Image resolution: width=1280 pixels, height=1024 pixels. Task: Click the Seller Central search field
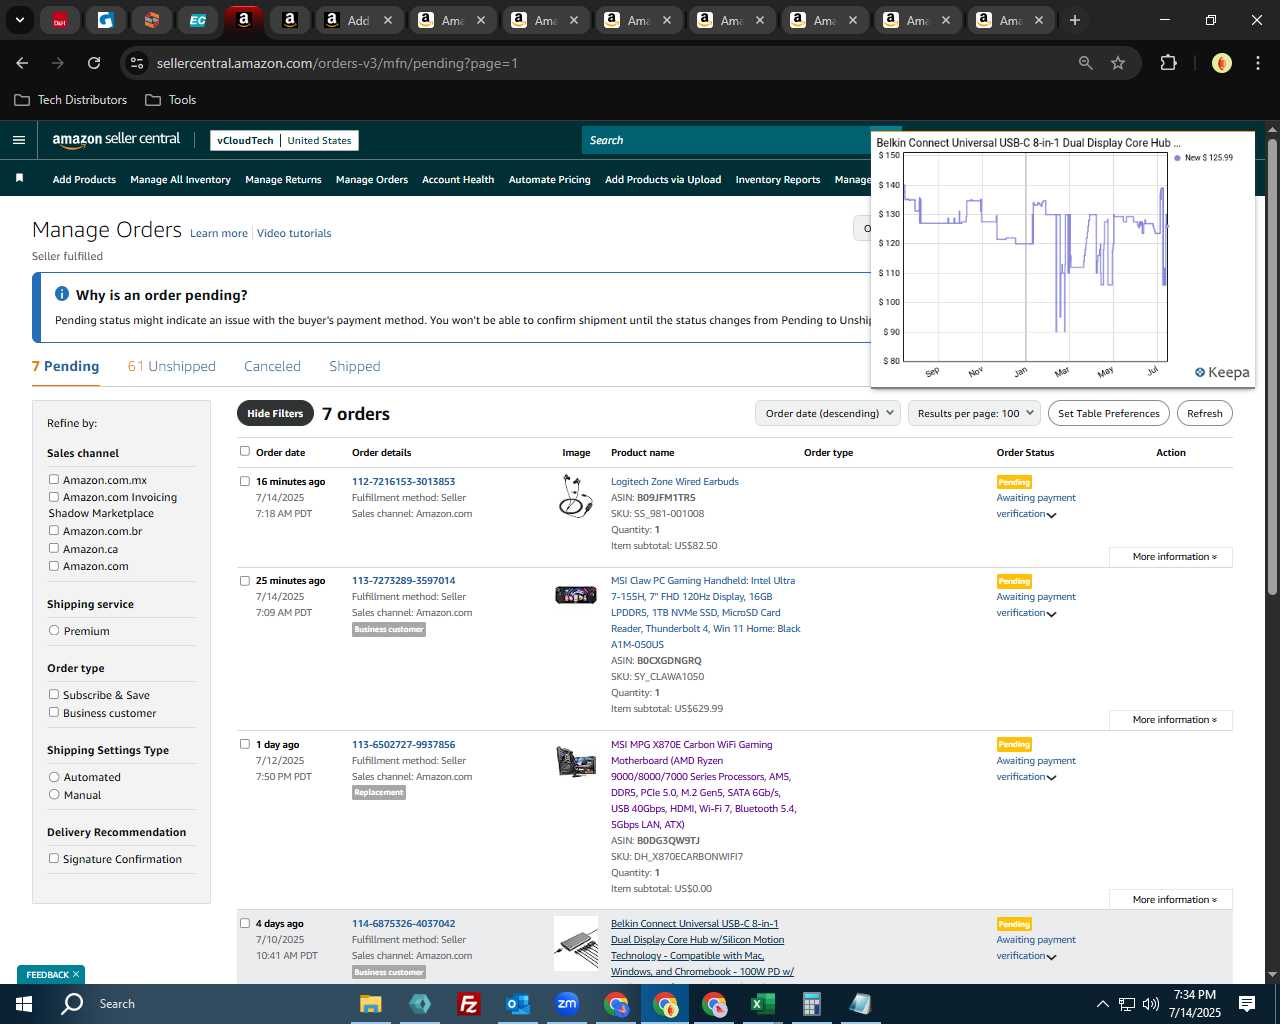tap(725, 140)
